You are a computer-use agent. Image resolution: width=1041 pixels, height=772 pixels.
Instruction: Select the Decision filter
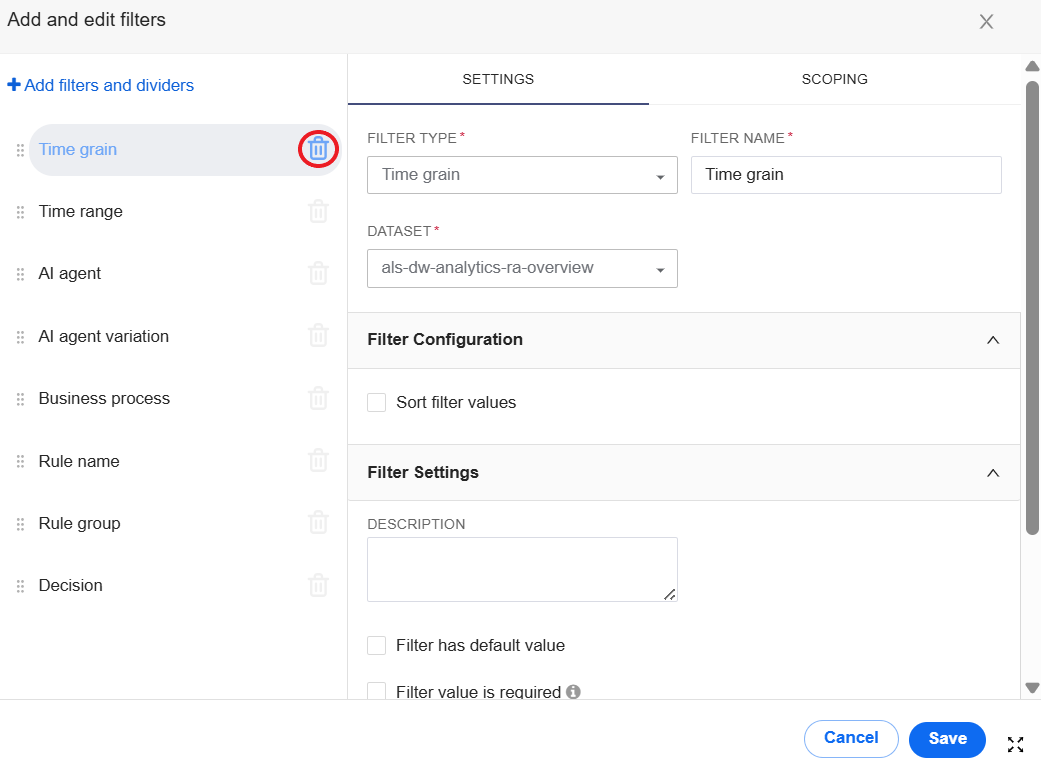70,585
